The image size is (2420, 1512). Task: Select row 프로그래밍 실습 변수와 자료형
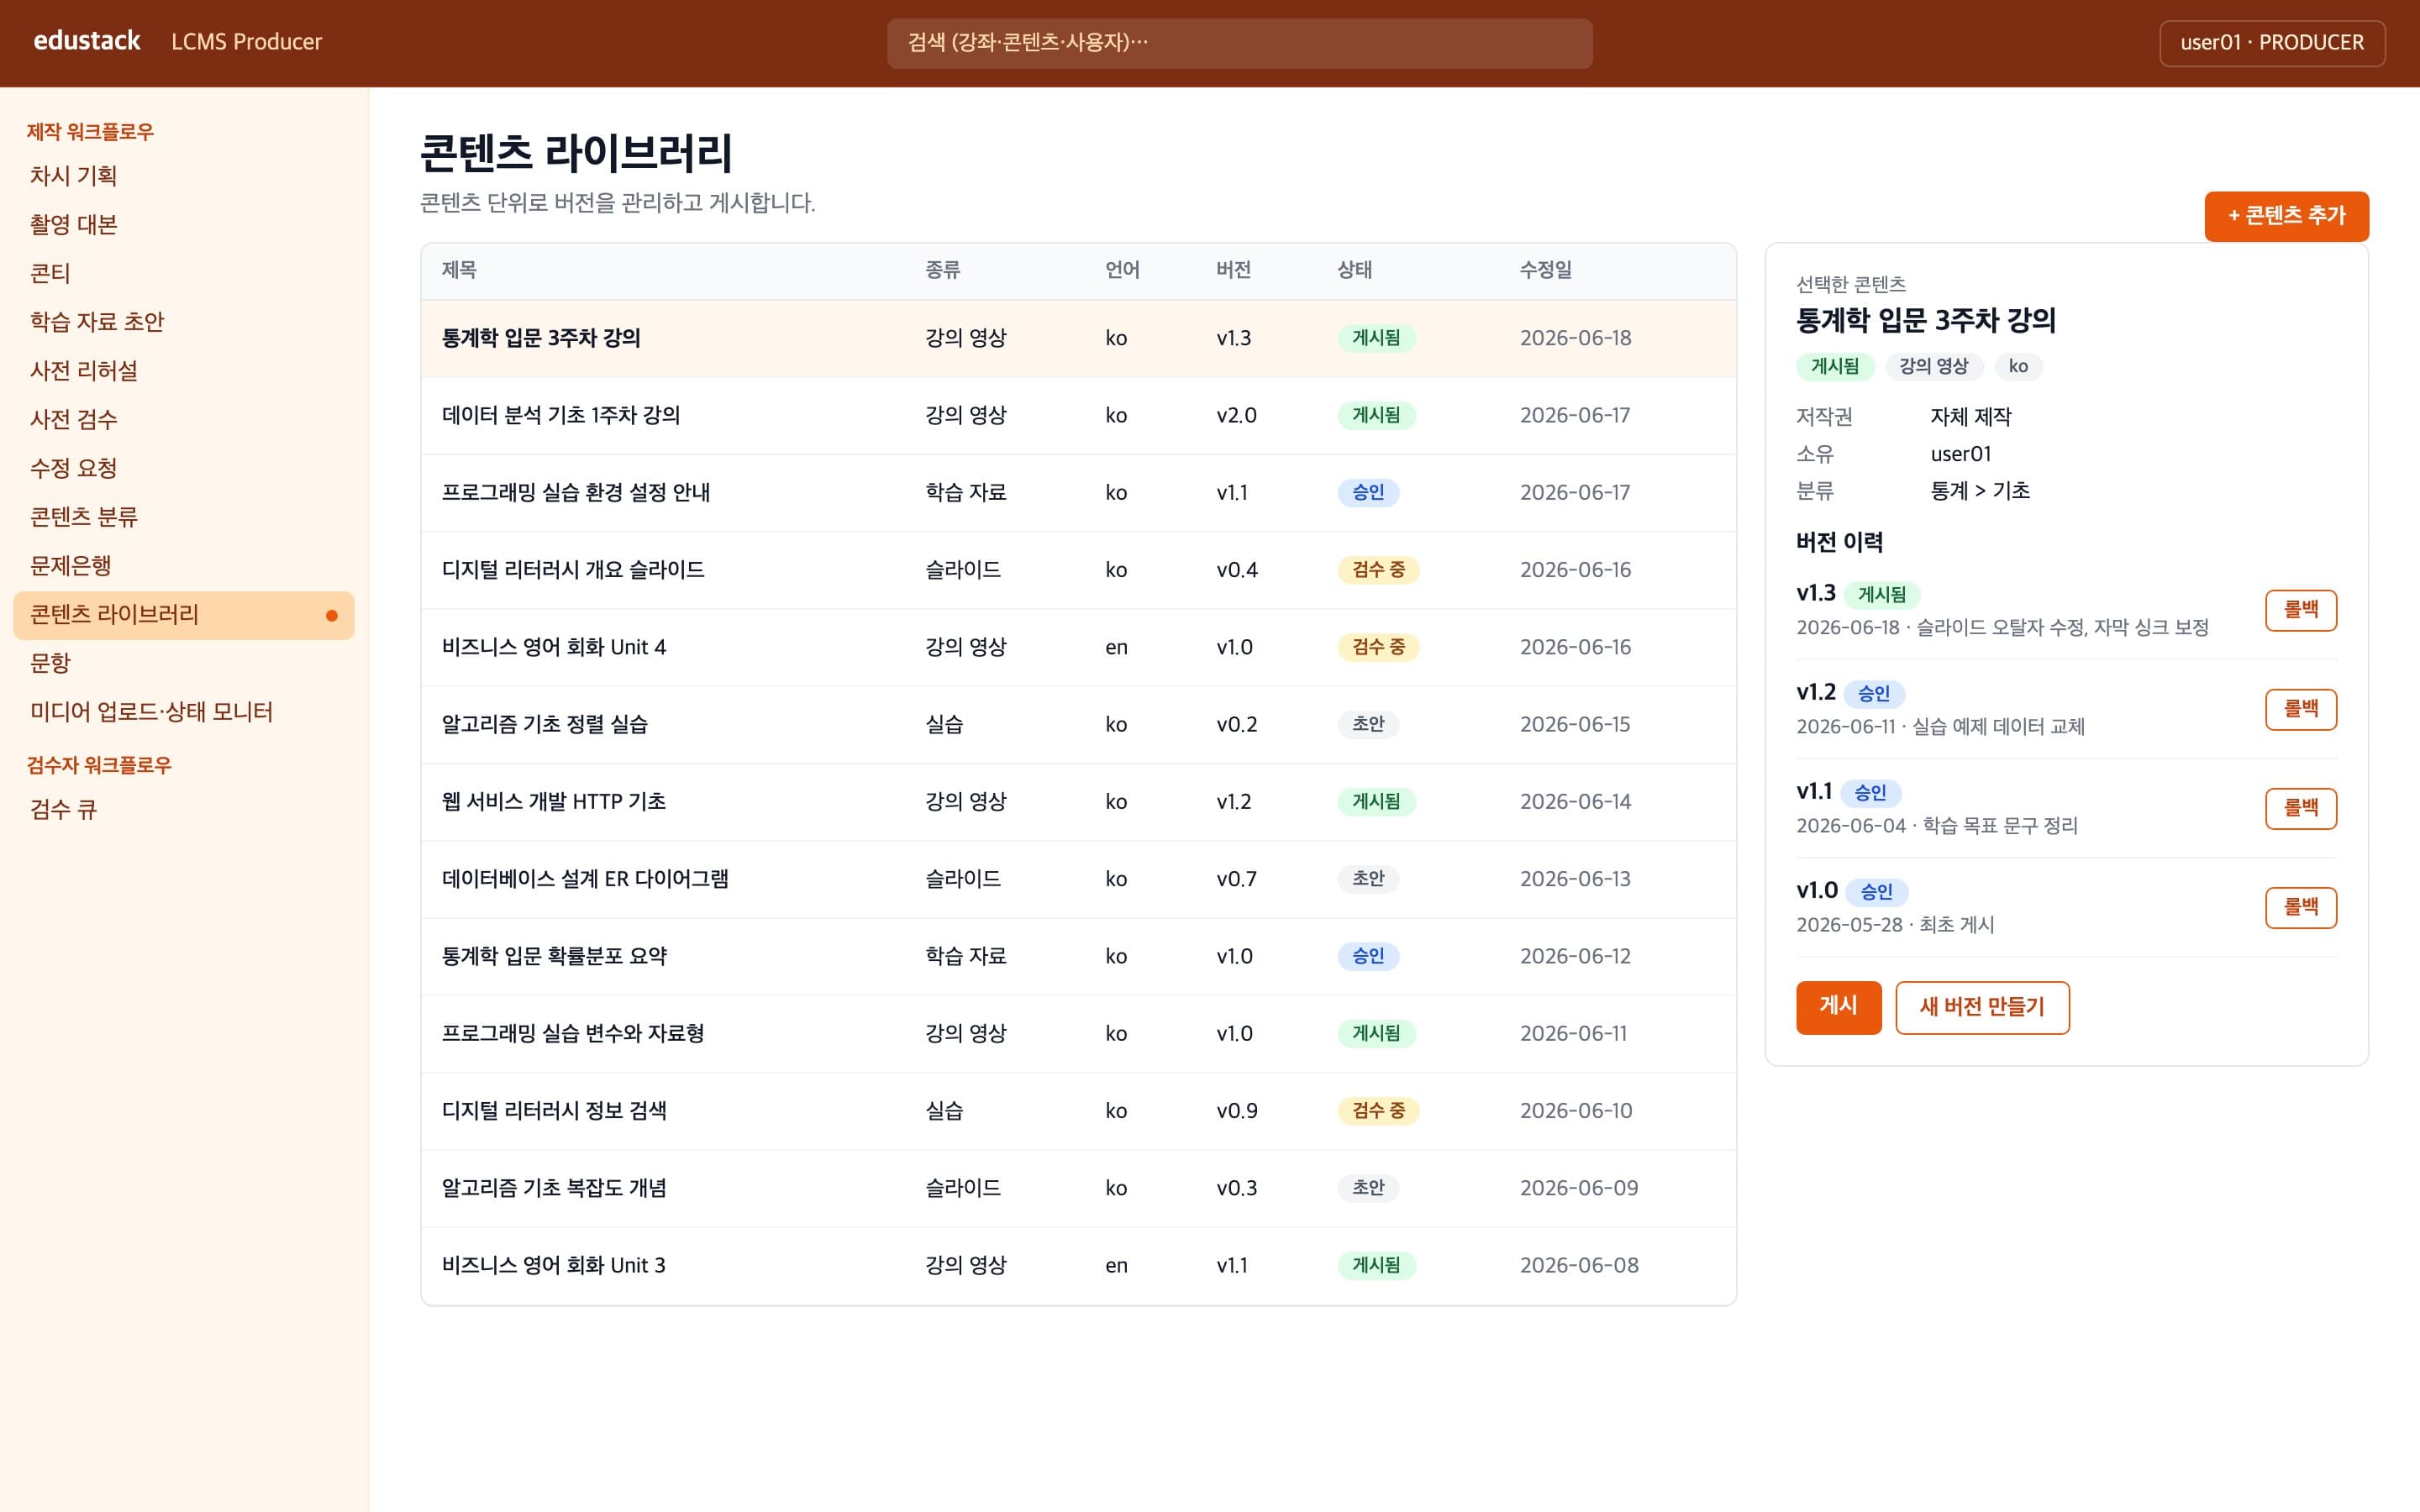[1078, 1033]
